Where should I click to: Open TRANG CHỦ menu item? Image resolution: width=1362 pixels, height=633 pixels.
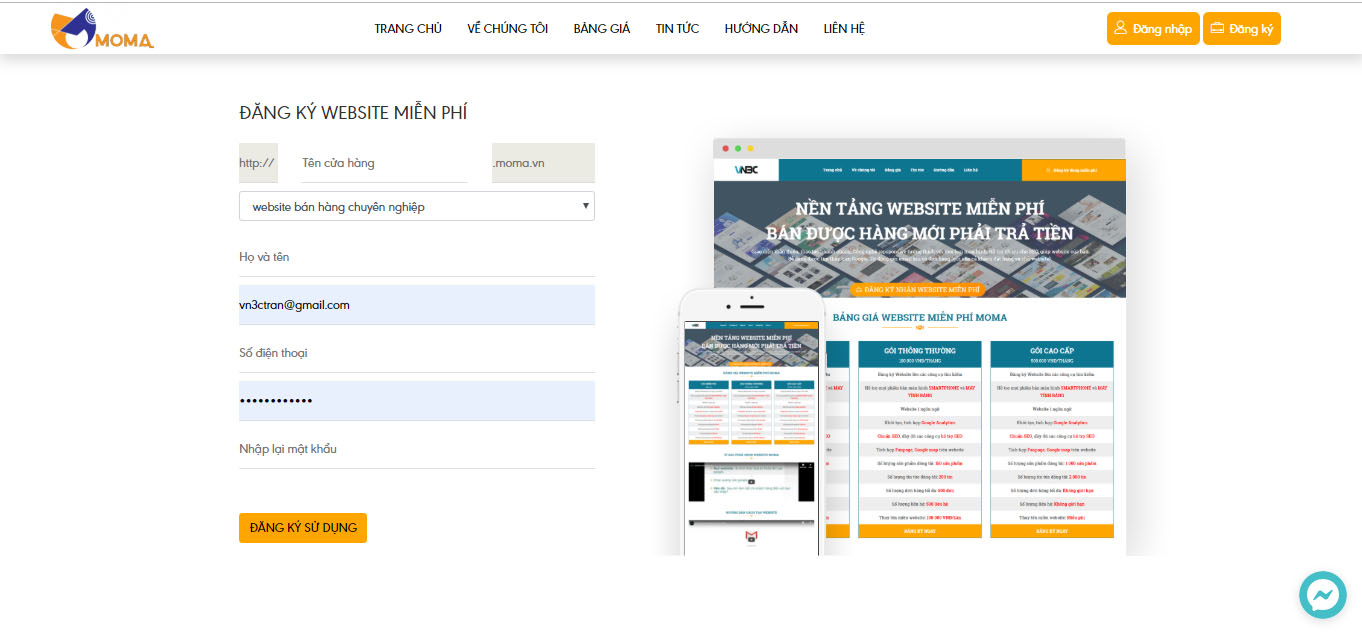click(407, 28)
